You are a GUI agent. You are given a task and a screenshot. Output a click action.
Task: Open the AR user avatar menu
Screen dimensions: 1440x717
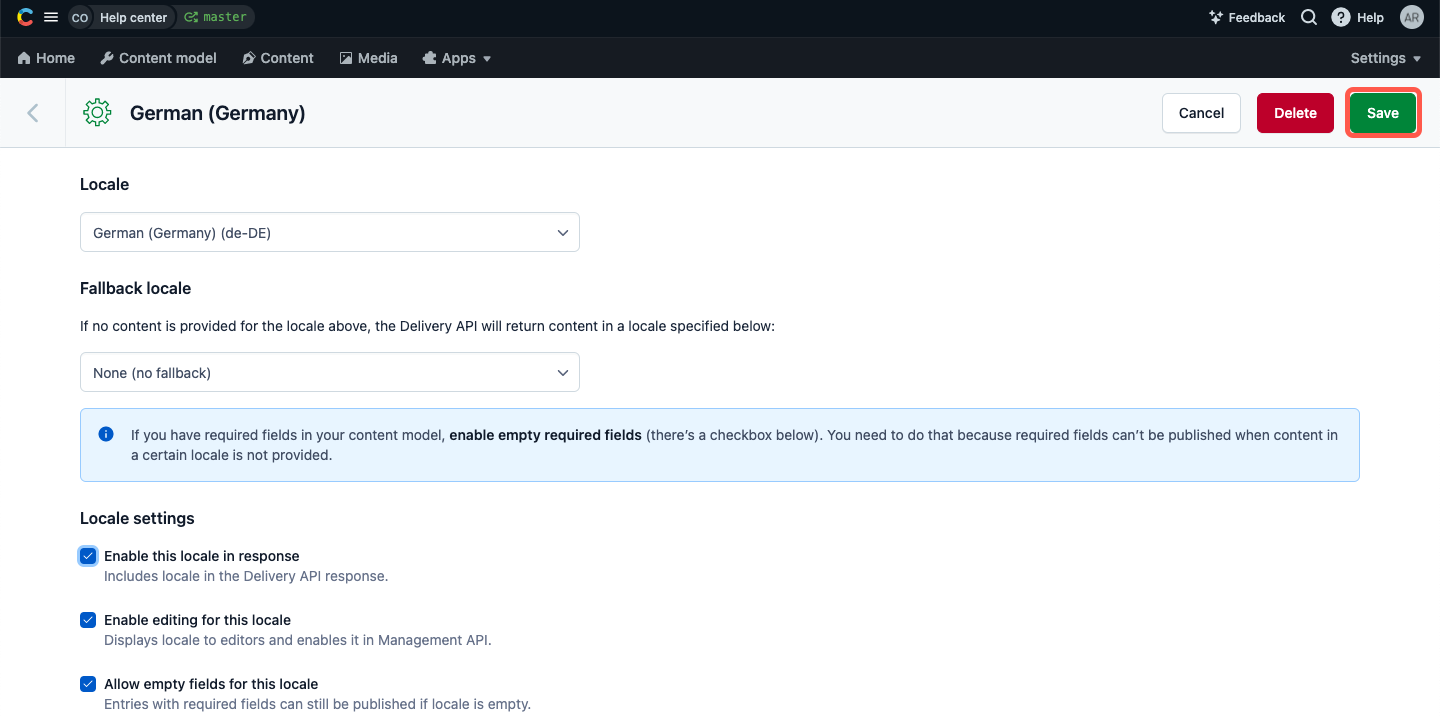(x=1411, y=17)
